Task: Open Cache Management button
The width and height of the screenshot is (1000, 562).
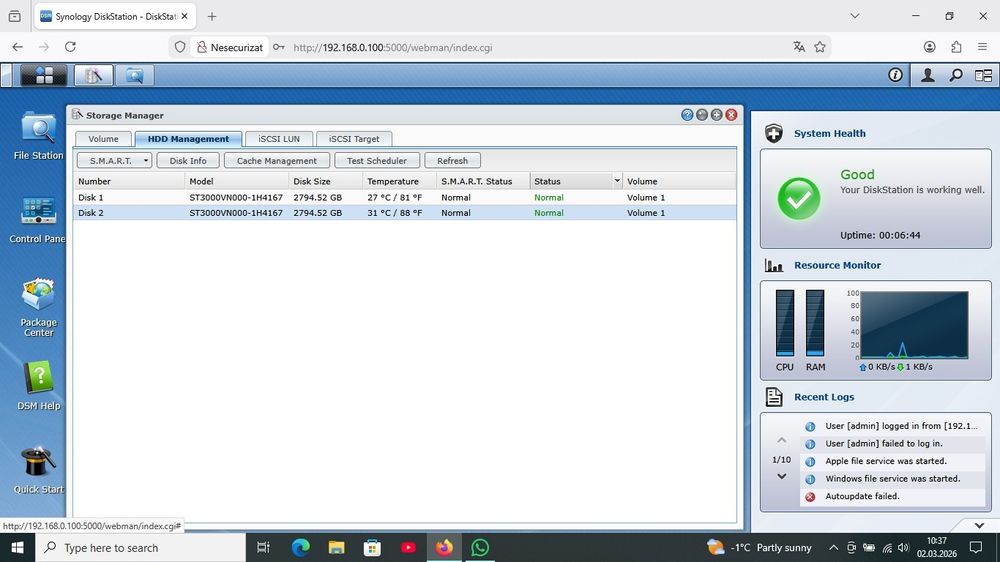Action: pos(277,161)
